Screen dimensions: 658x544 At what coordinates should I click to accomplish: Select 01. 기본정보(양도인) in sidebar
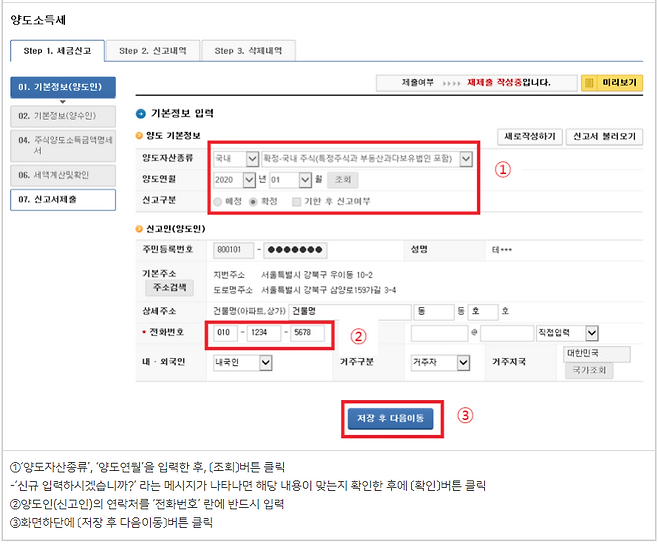pos(66,87)
